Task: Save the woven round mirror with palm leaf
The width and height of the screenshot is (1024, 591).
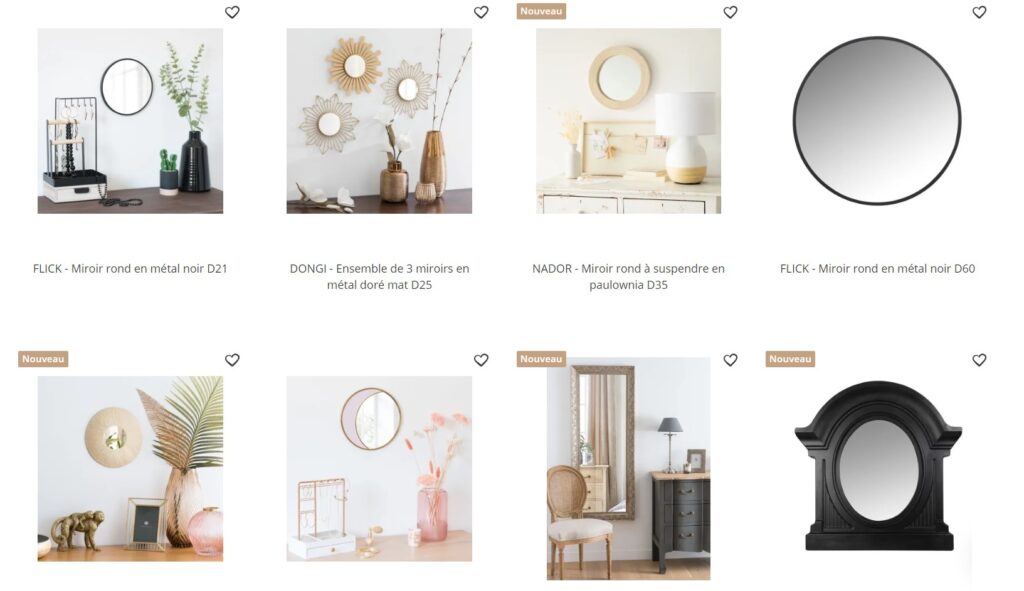Action: point(232,360)
